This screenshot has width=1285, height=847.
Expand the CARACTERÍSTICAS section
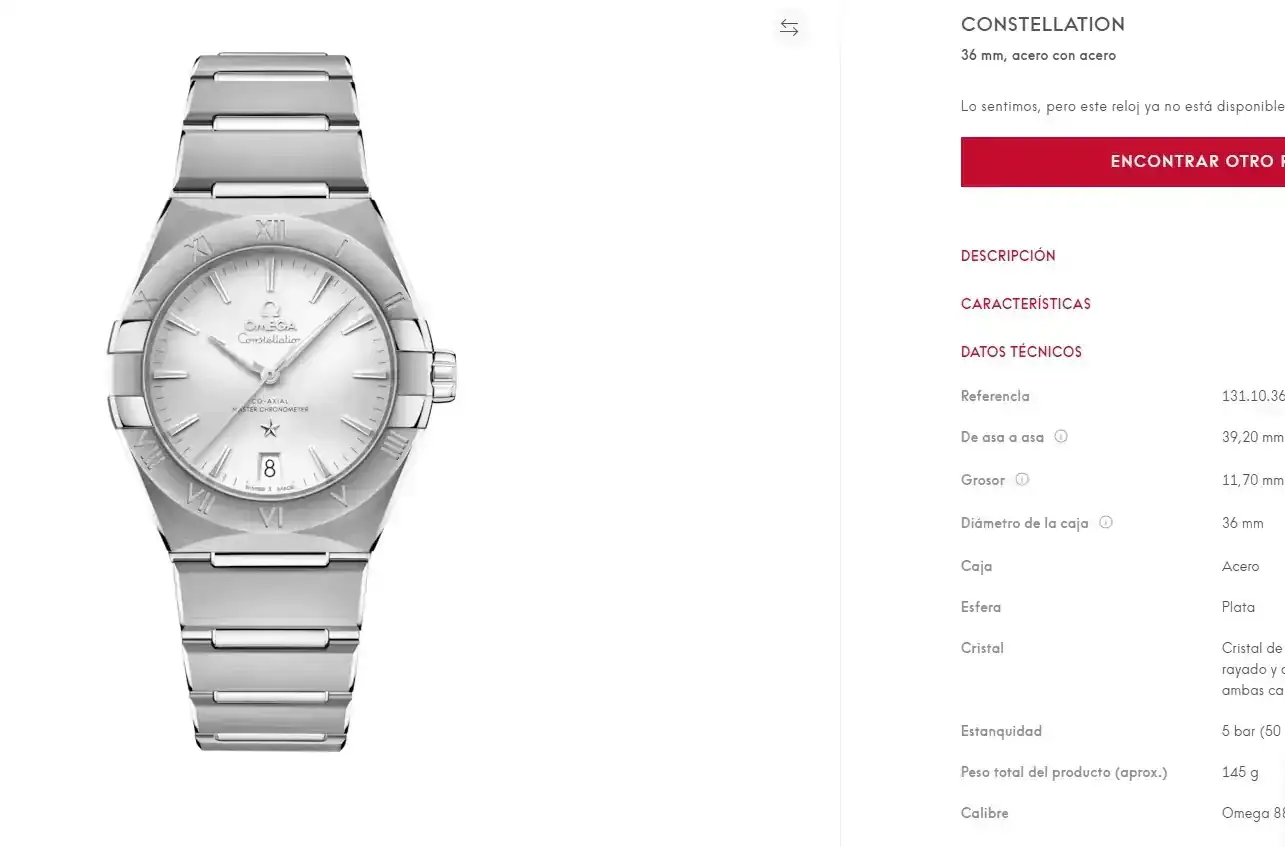tap(1026, 304)
